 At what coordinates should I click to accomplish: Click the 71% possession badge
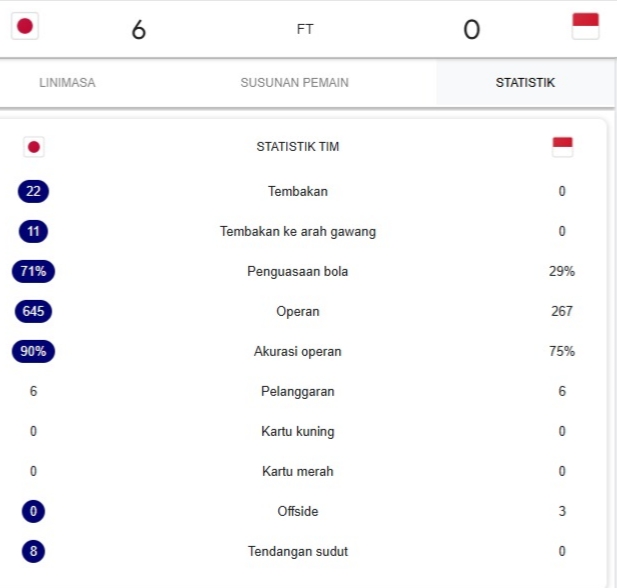(x=33, y=272)
